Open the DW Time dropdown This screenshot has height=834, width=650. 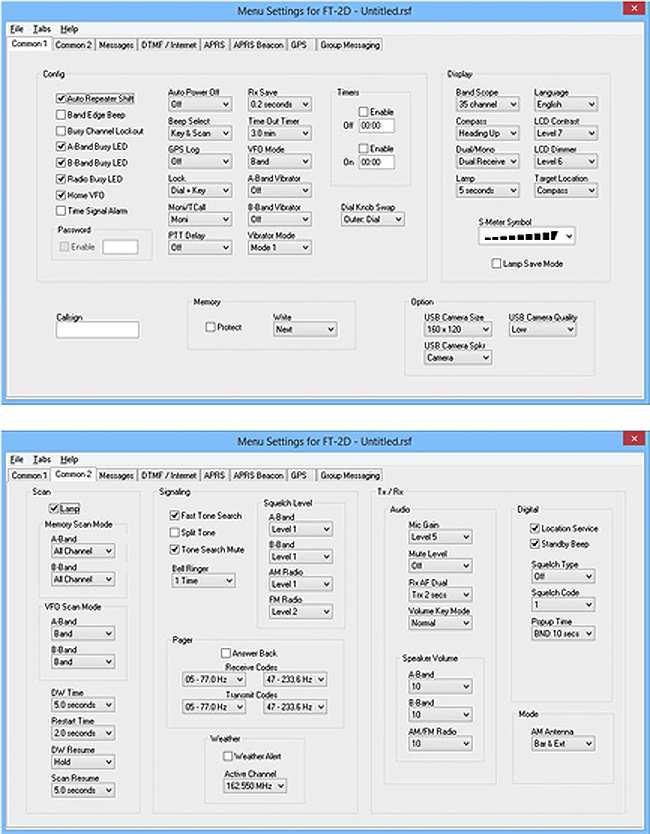pos(83,705)
